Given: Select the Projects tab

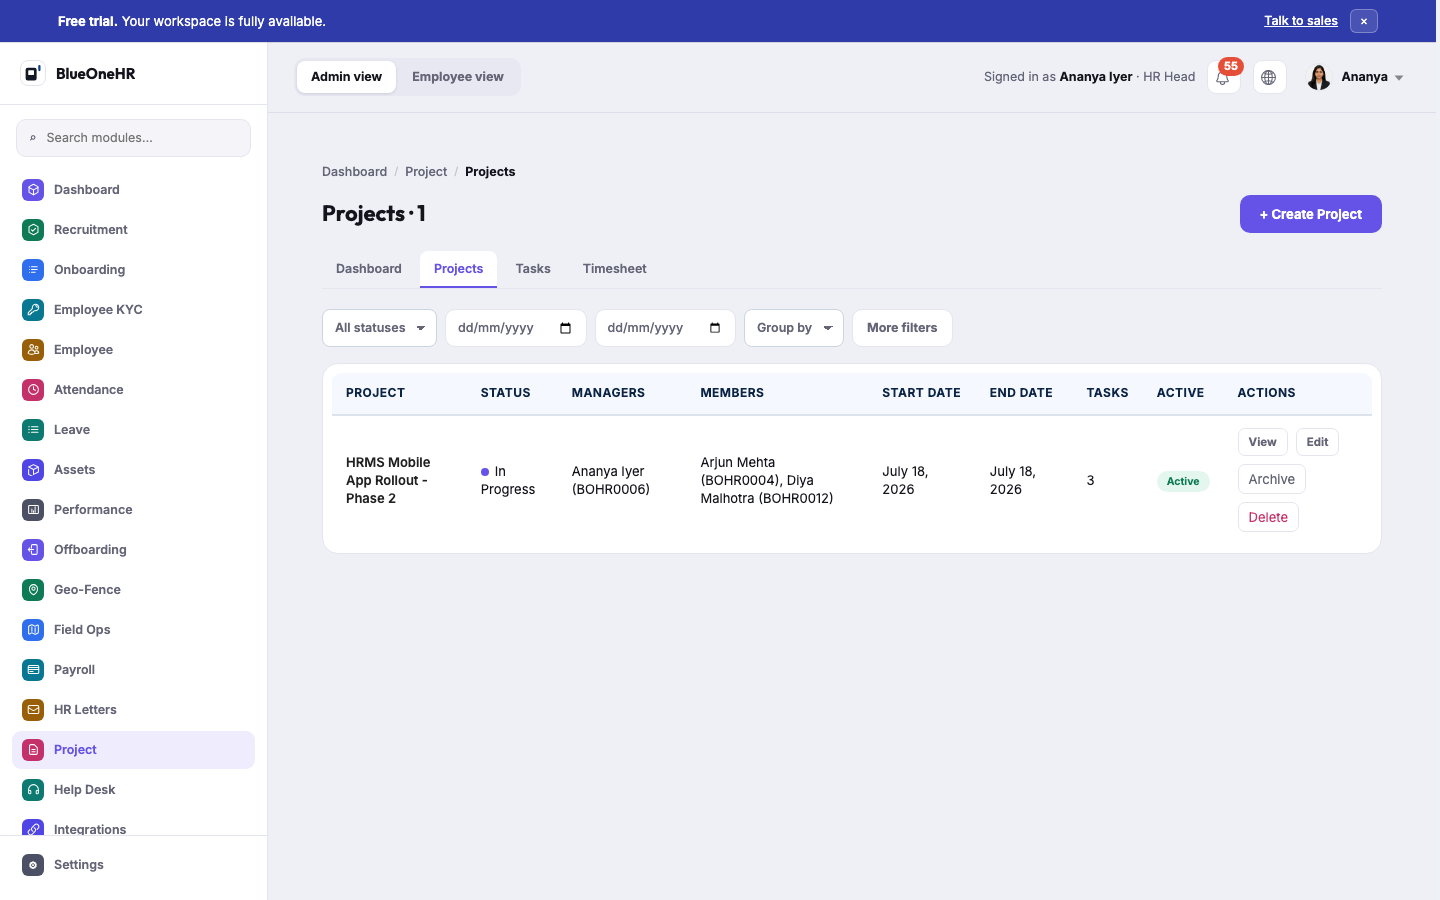Looking at the screenshot, I should coord(458,269).
